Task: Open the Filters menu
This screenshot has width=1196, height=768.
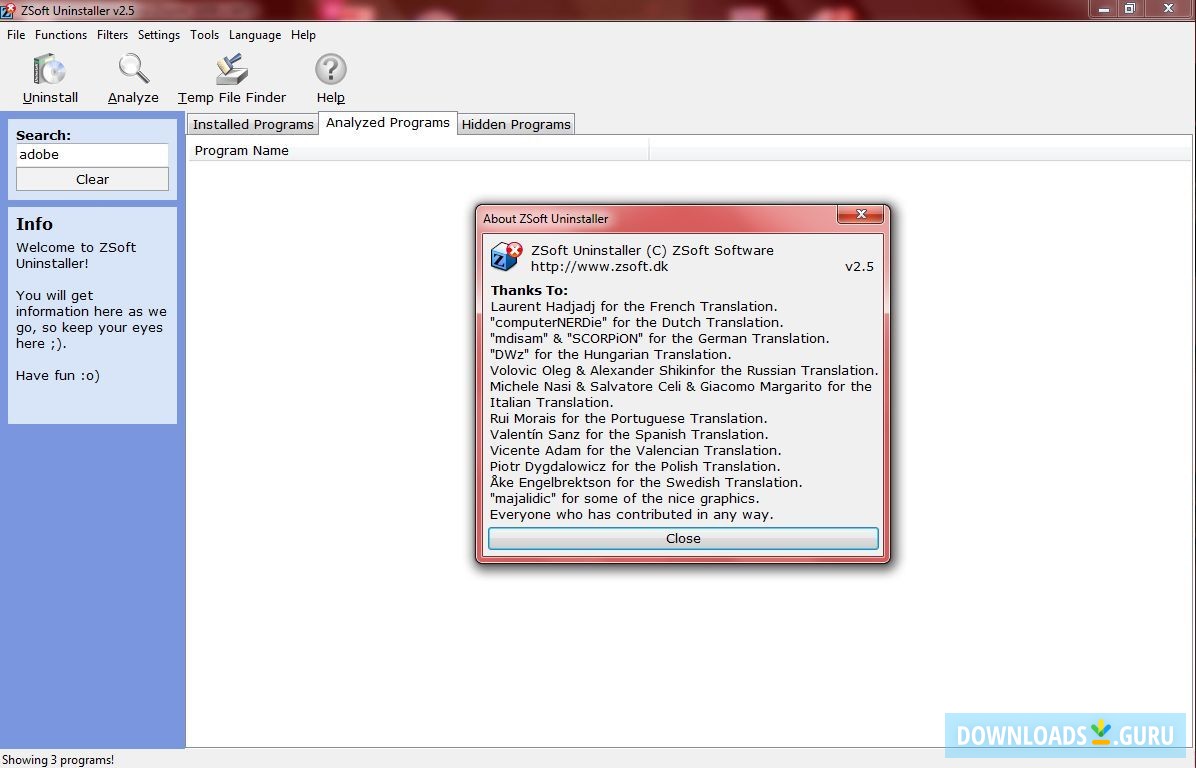Action: [x=112, y=35]
